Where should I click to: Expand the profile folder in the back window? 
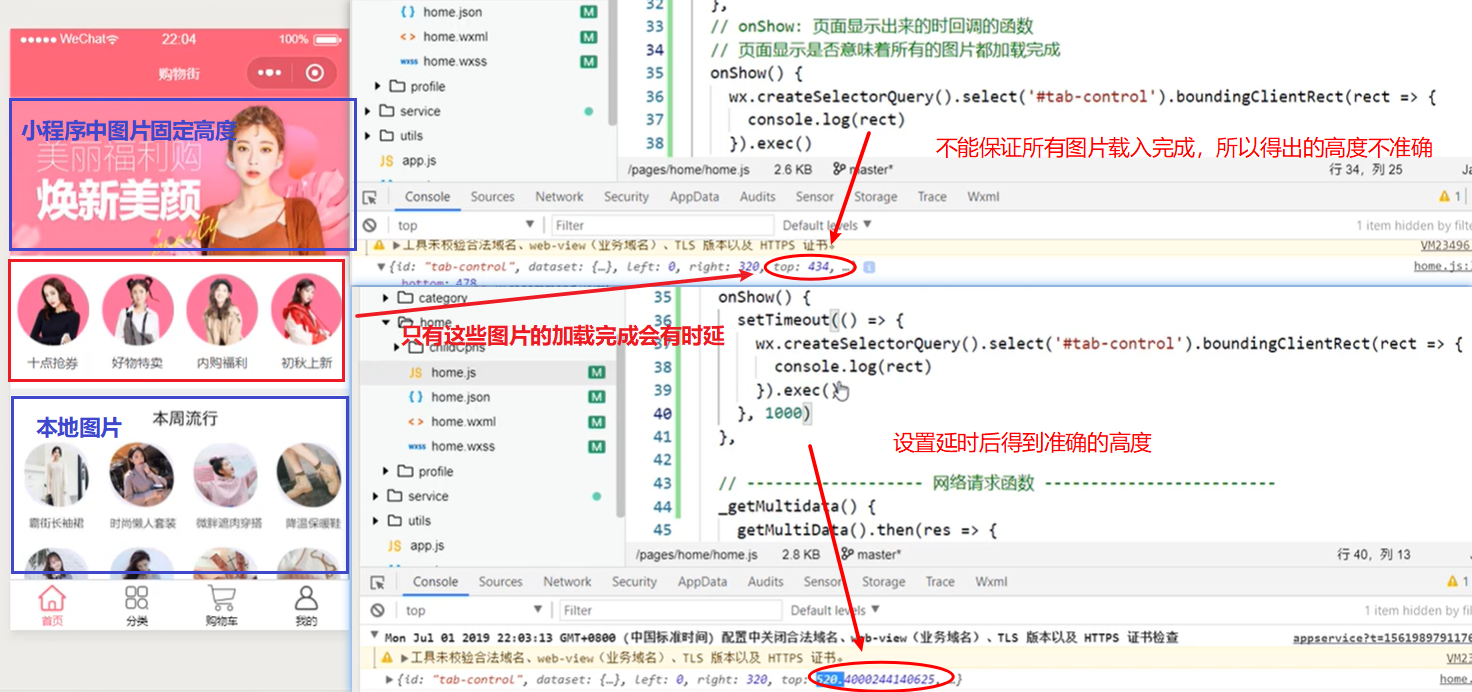(x=378, y=86)
